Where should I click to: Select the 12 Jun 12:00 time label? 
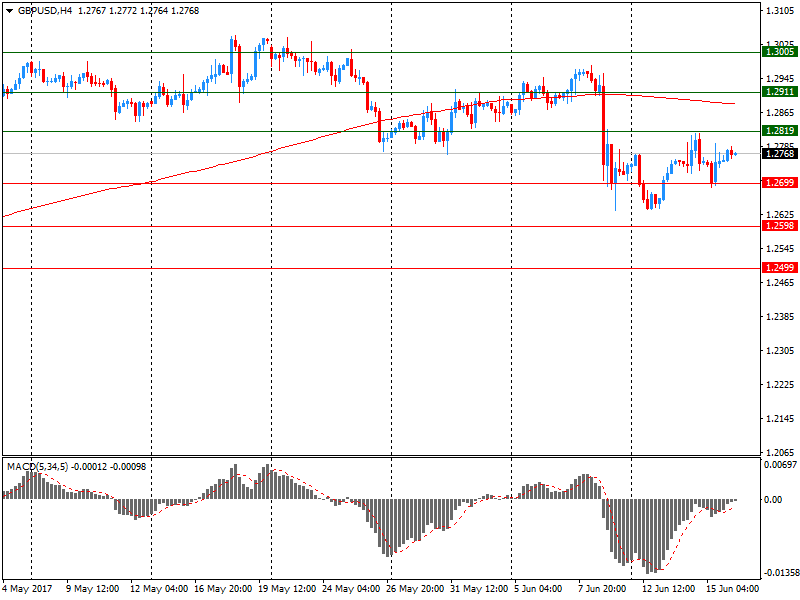[x=668, y=589]
